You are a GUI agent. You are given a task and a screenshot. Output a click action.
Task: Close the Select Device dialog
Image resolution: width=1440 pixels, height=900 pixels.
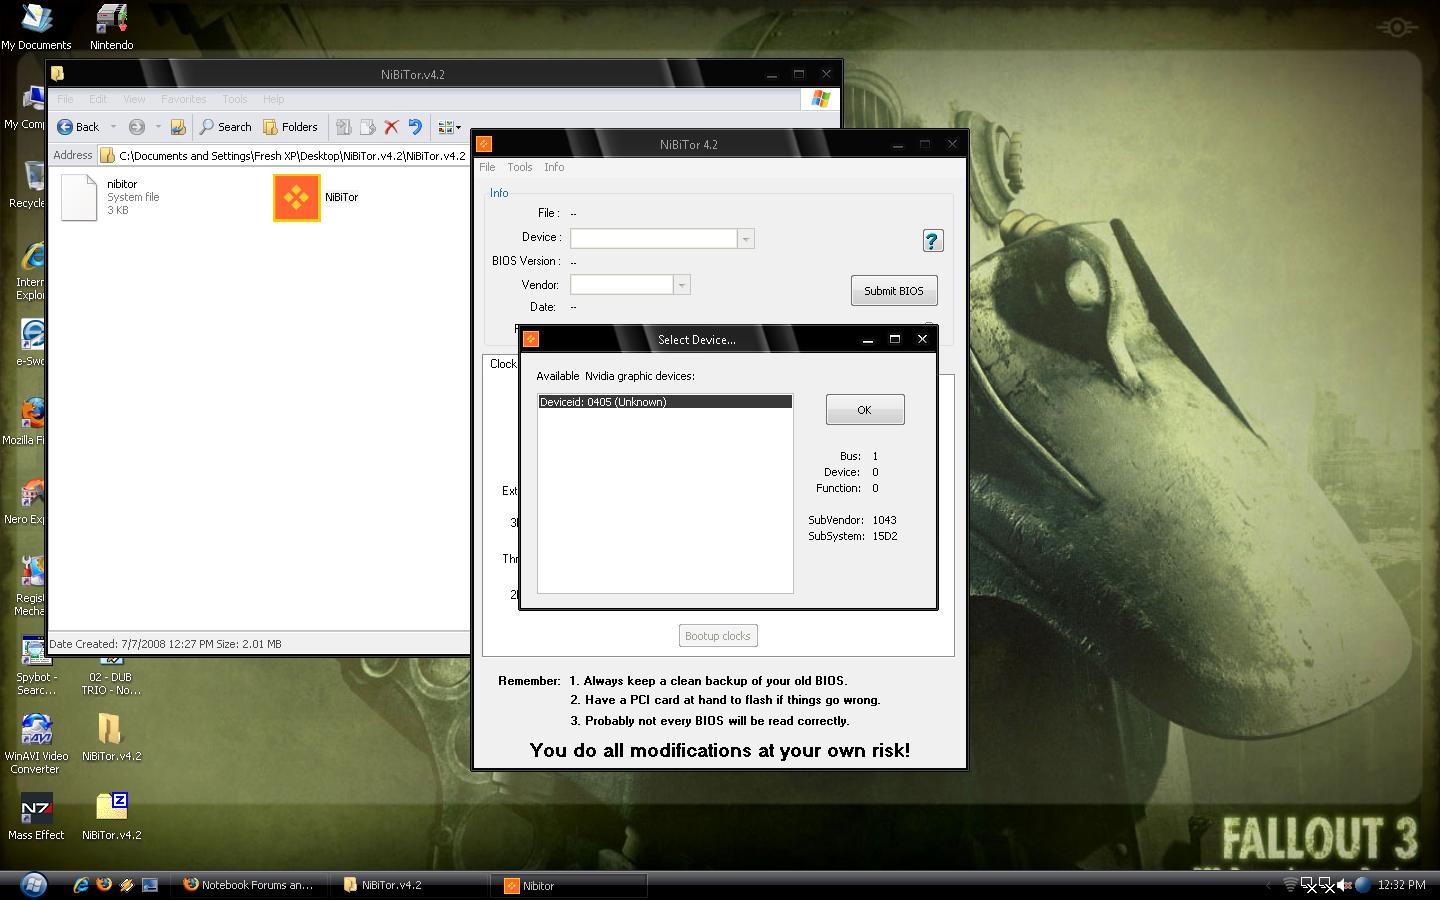pos(922,339)
